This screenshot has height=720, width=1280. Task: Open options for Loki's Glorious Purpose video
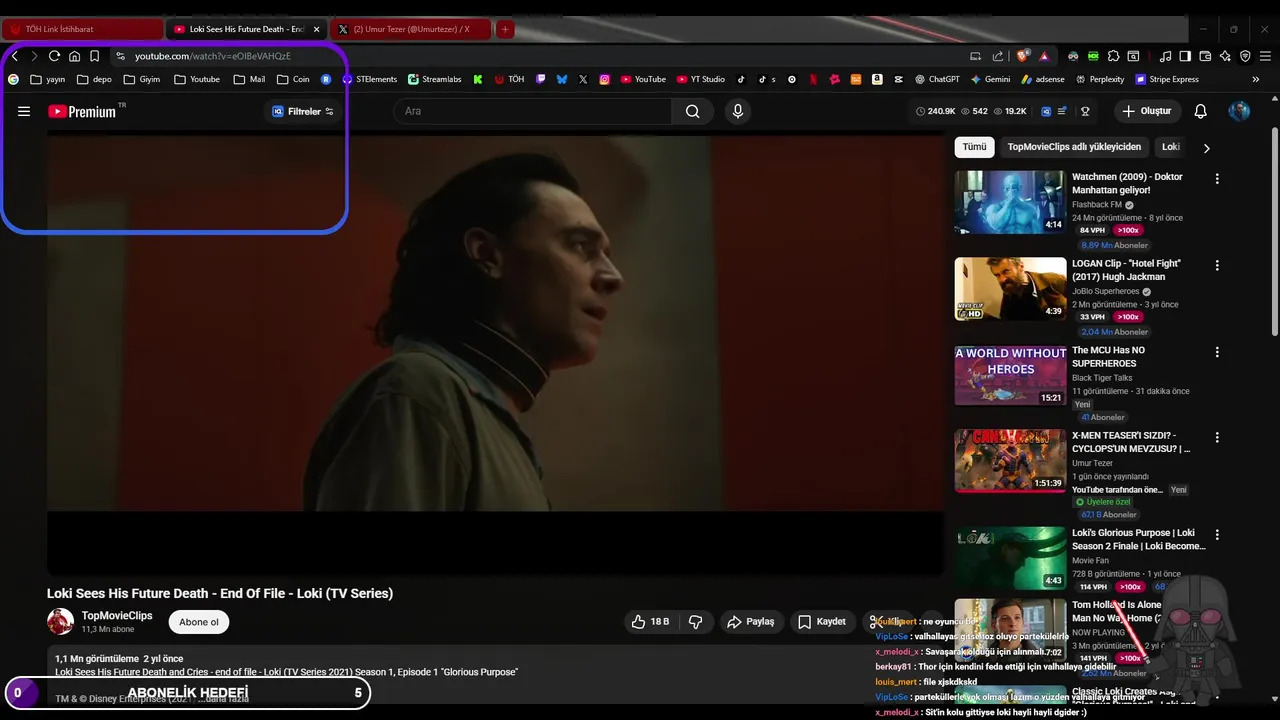1217,535
